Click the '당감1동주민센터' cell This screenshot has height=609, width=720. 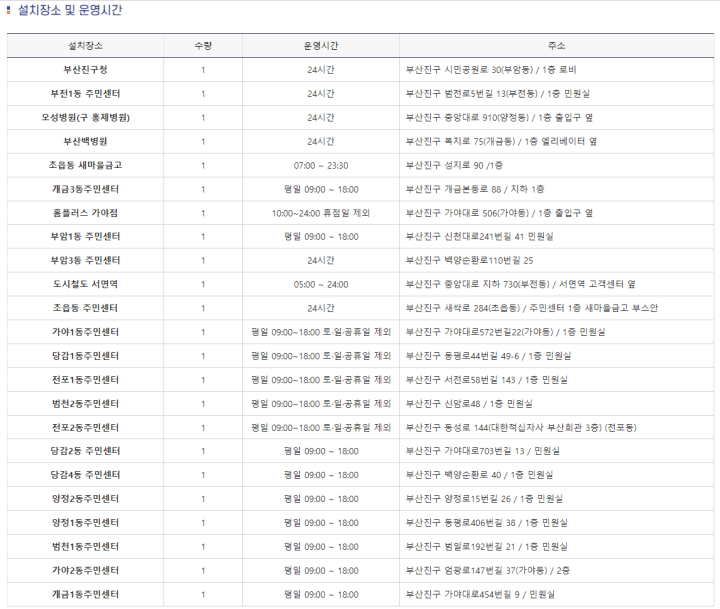85,356
